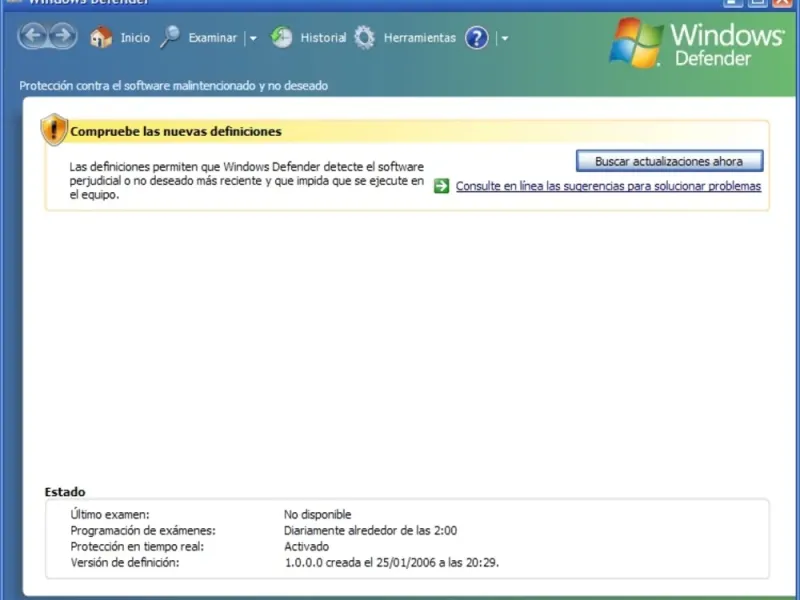Click the heading 'Compruebe las nuevas definiciones'
Viewport: 800px width, 600px height.
click(176, 132)
